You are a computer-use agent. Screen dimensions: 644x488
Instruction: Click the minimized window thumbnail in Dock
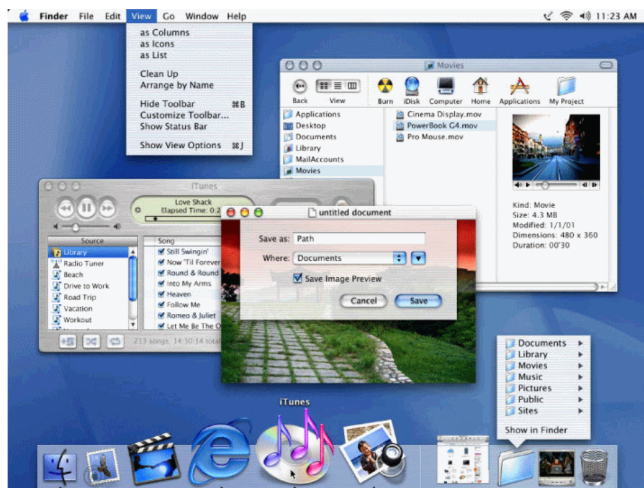463,459
